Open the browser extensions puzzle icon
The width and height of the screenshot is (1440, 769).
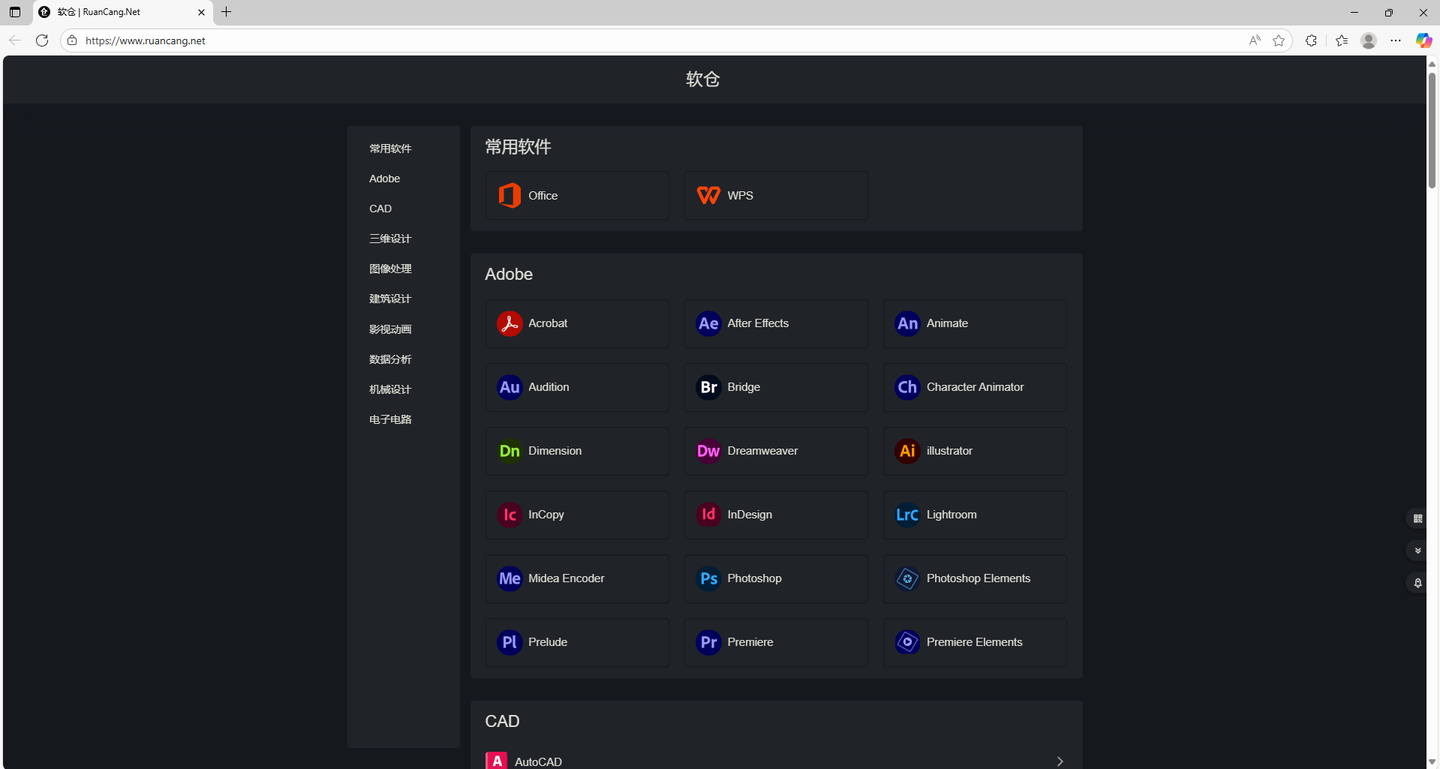coord(1311,41)
